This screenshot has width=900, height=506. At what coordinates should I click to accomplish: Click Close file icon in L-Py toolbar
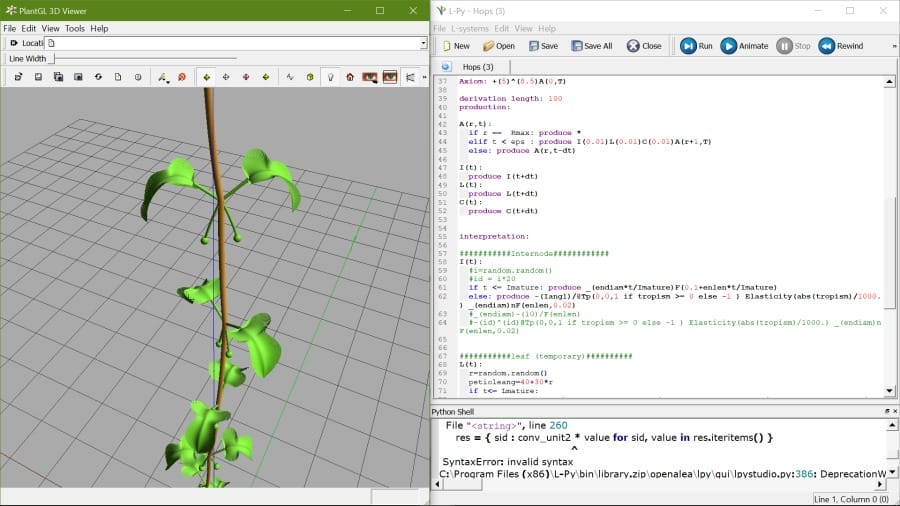[x=643, y=46]
